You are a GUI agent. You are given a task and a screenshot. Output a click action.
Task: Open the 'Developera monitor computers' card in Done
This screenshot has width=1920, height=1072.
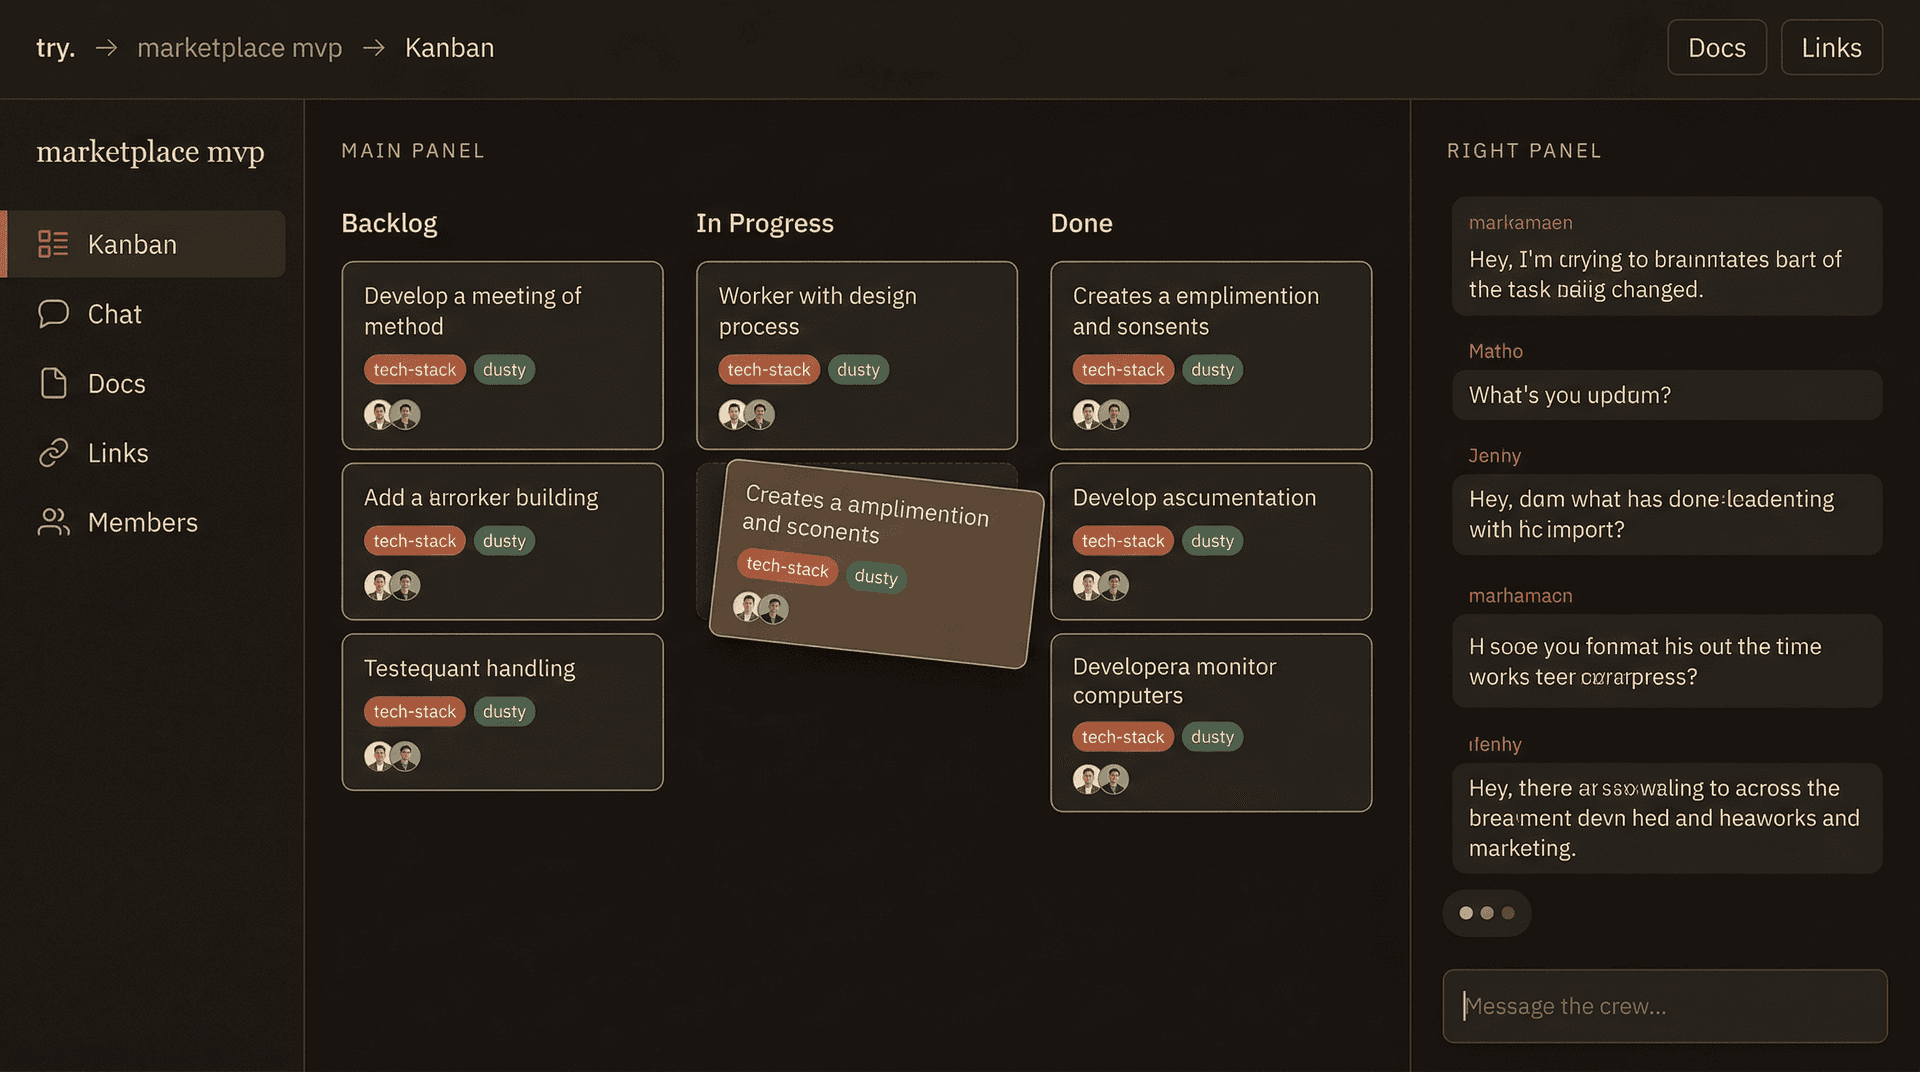1211,720
